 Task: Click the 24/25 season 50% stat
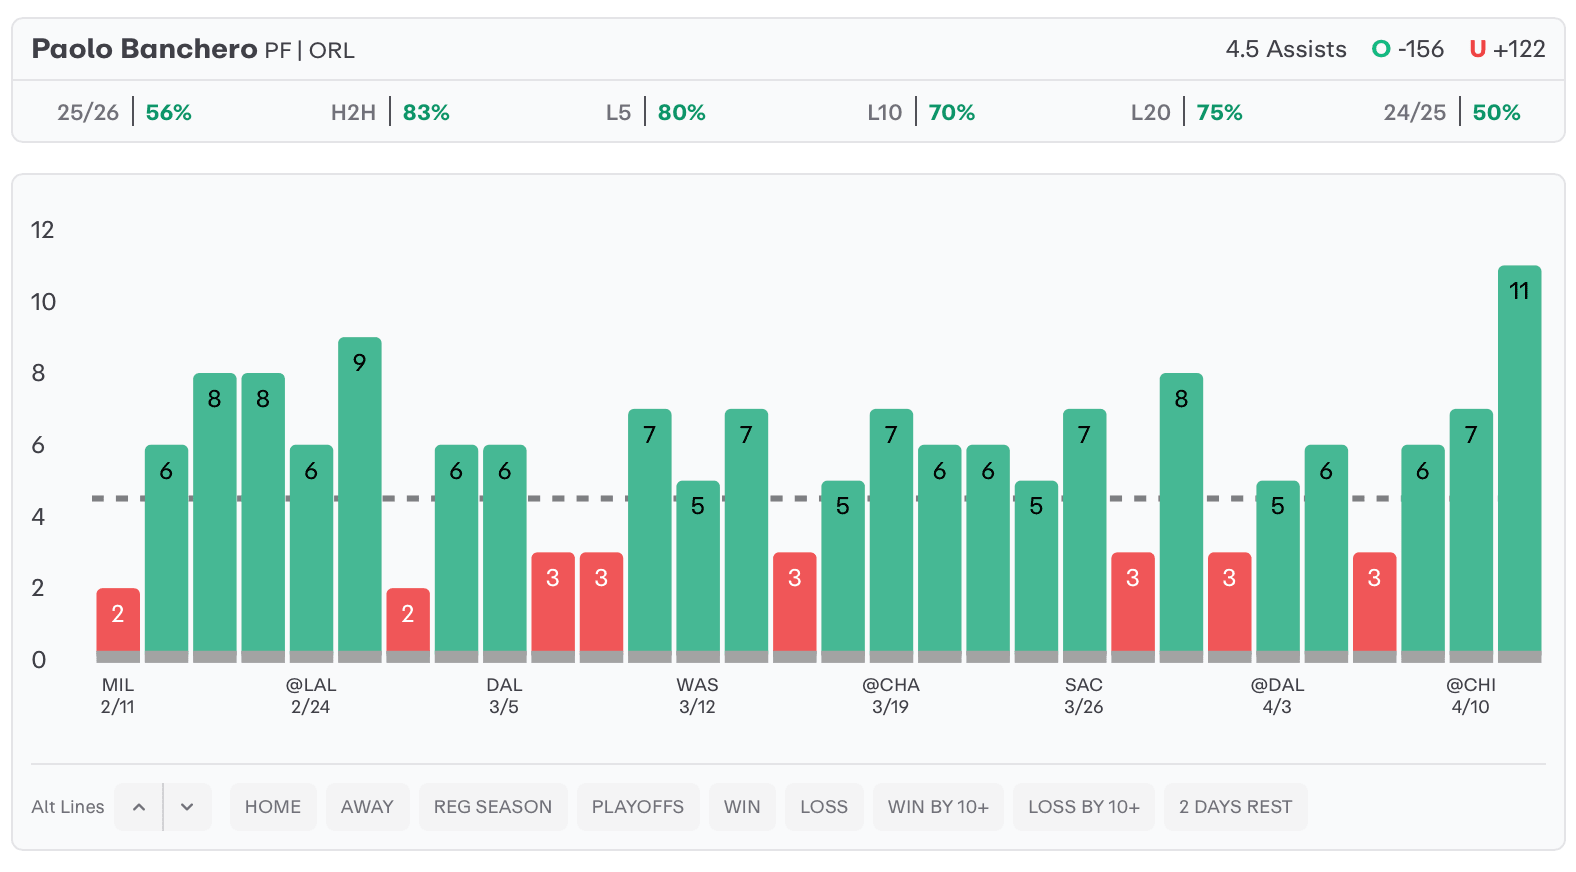tap(1452, 113)
